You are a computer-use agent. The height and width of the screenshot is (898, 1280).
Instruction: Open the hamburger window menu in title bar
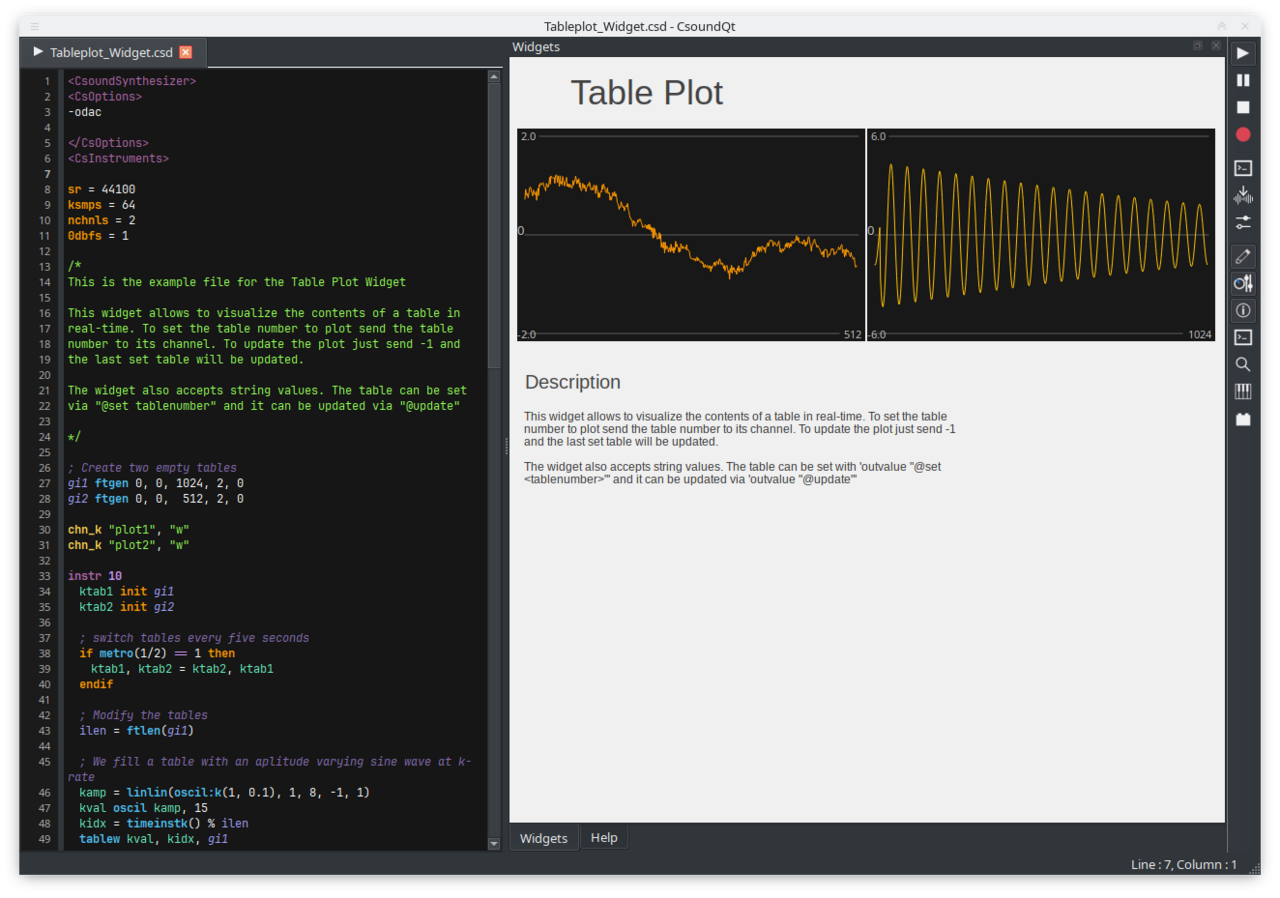[x=35, y=26]
